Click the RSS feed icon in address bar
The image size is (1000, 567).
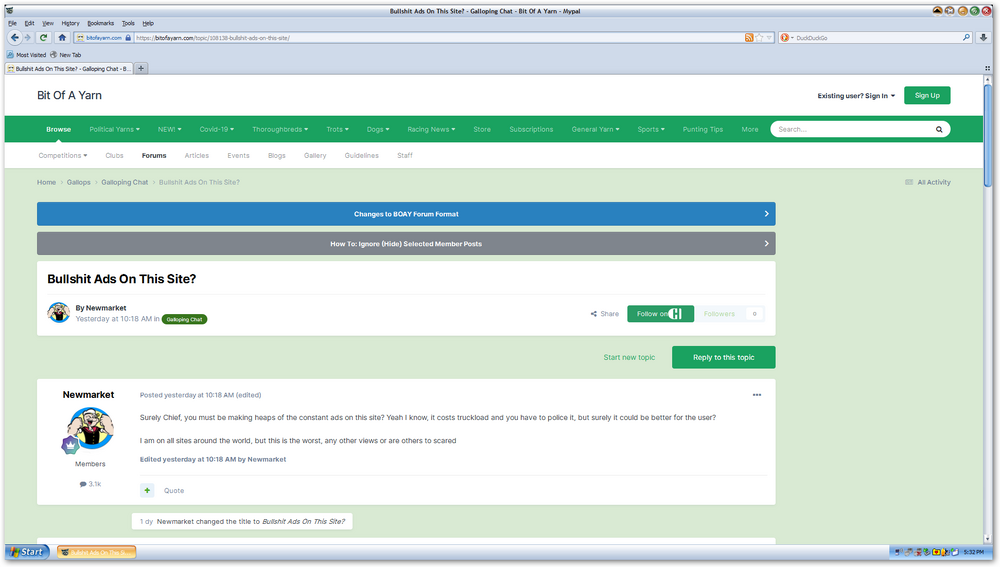point(749,37)
